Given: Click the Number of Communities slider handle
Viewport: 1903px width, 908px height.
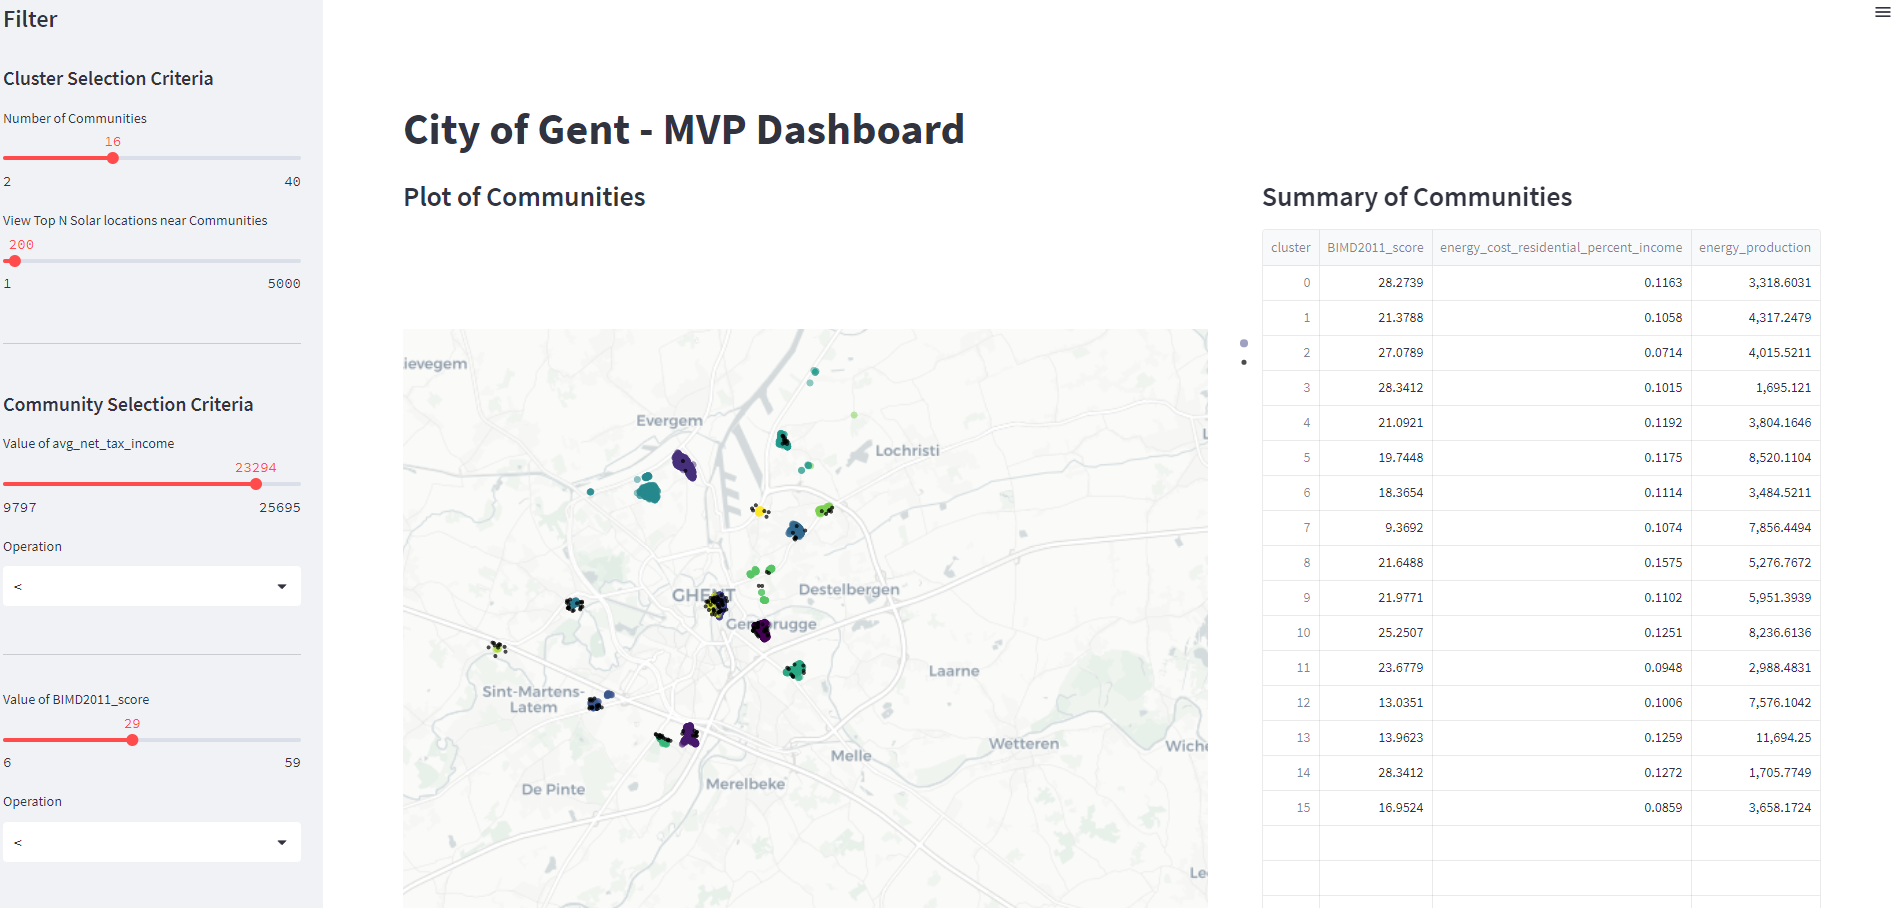Looking at the screenshot, I should point(113,158).
